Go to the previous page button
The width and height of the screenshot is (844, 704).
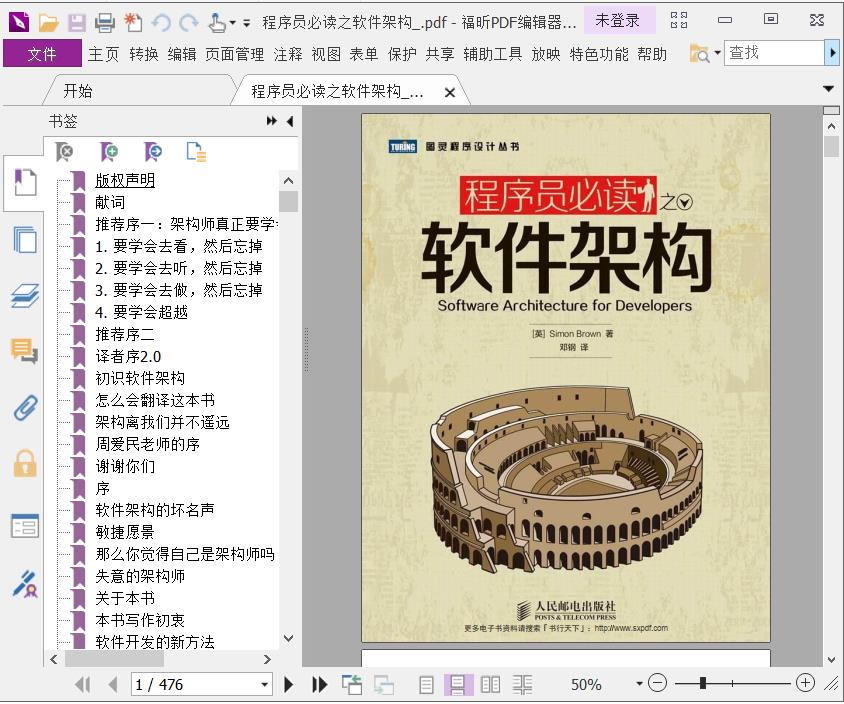112,685
